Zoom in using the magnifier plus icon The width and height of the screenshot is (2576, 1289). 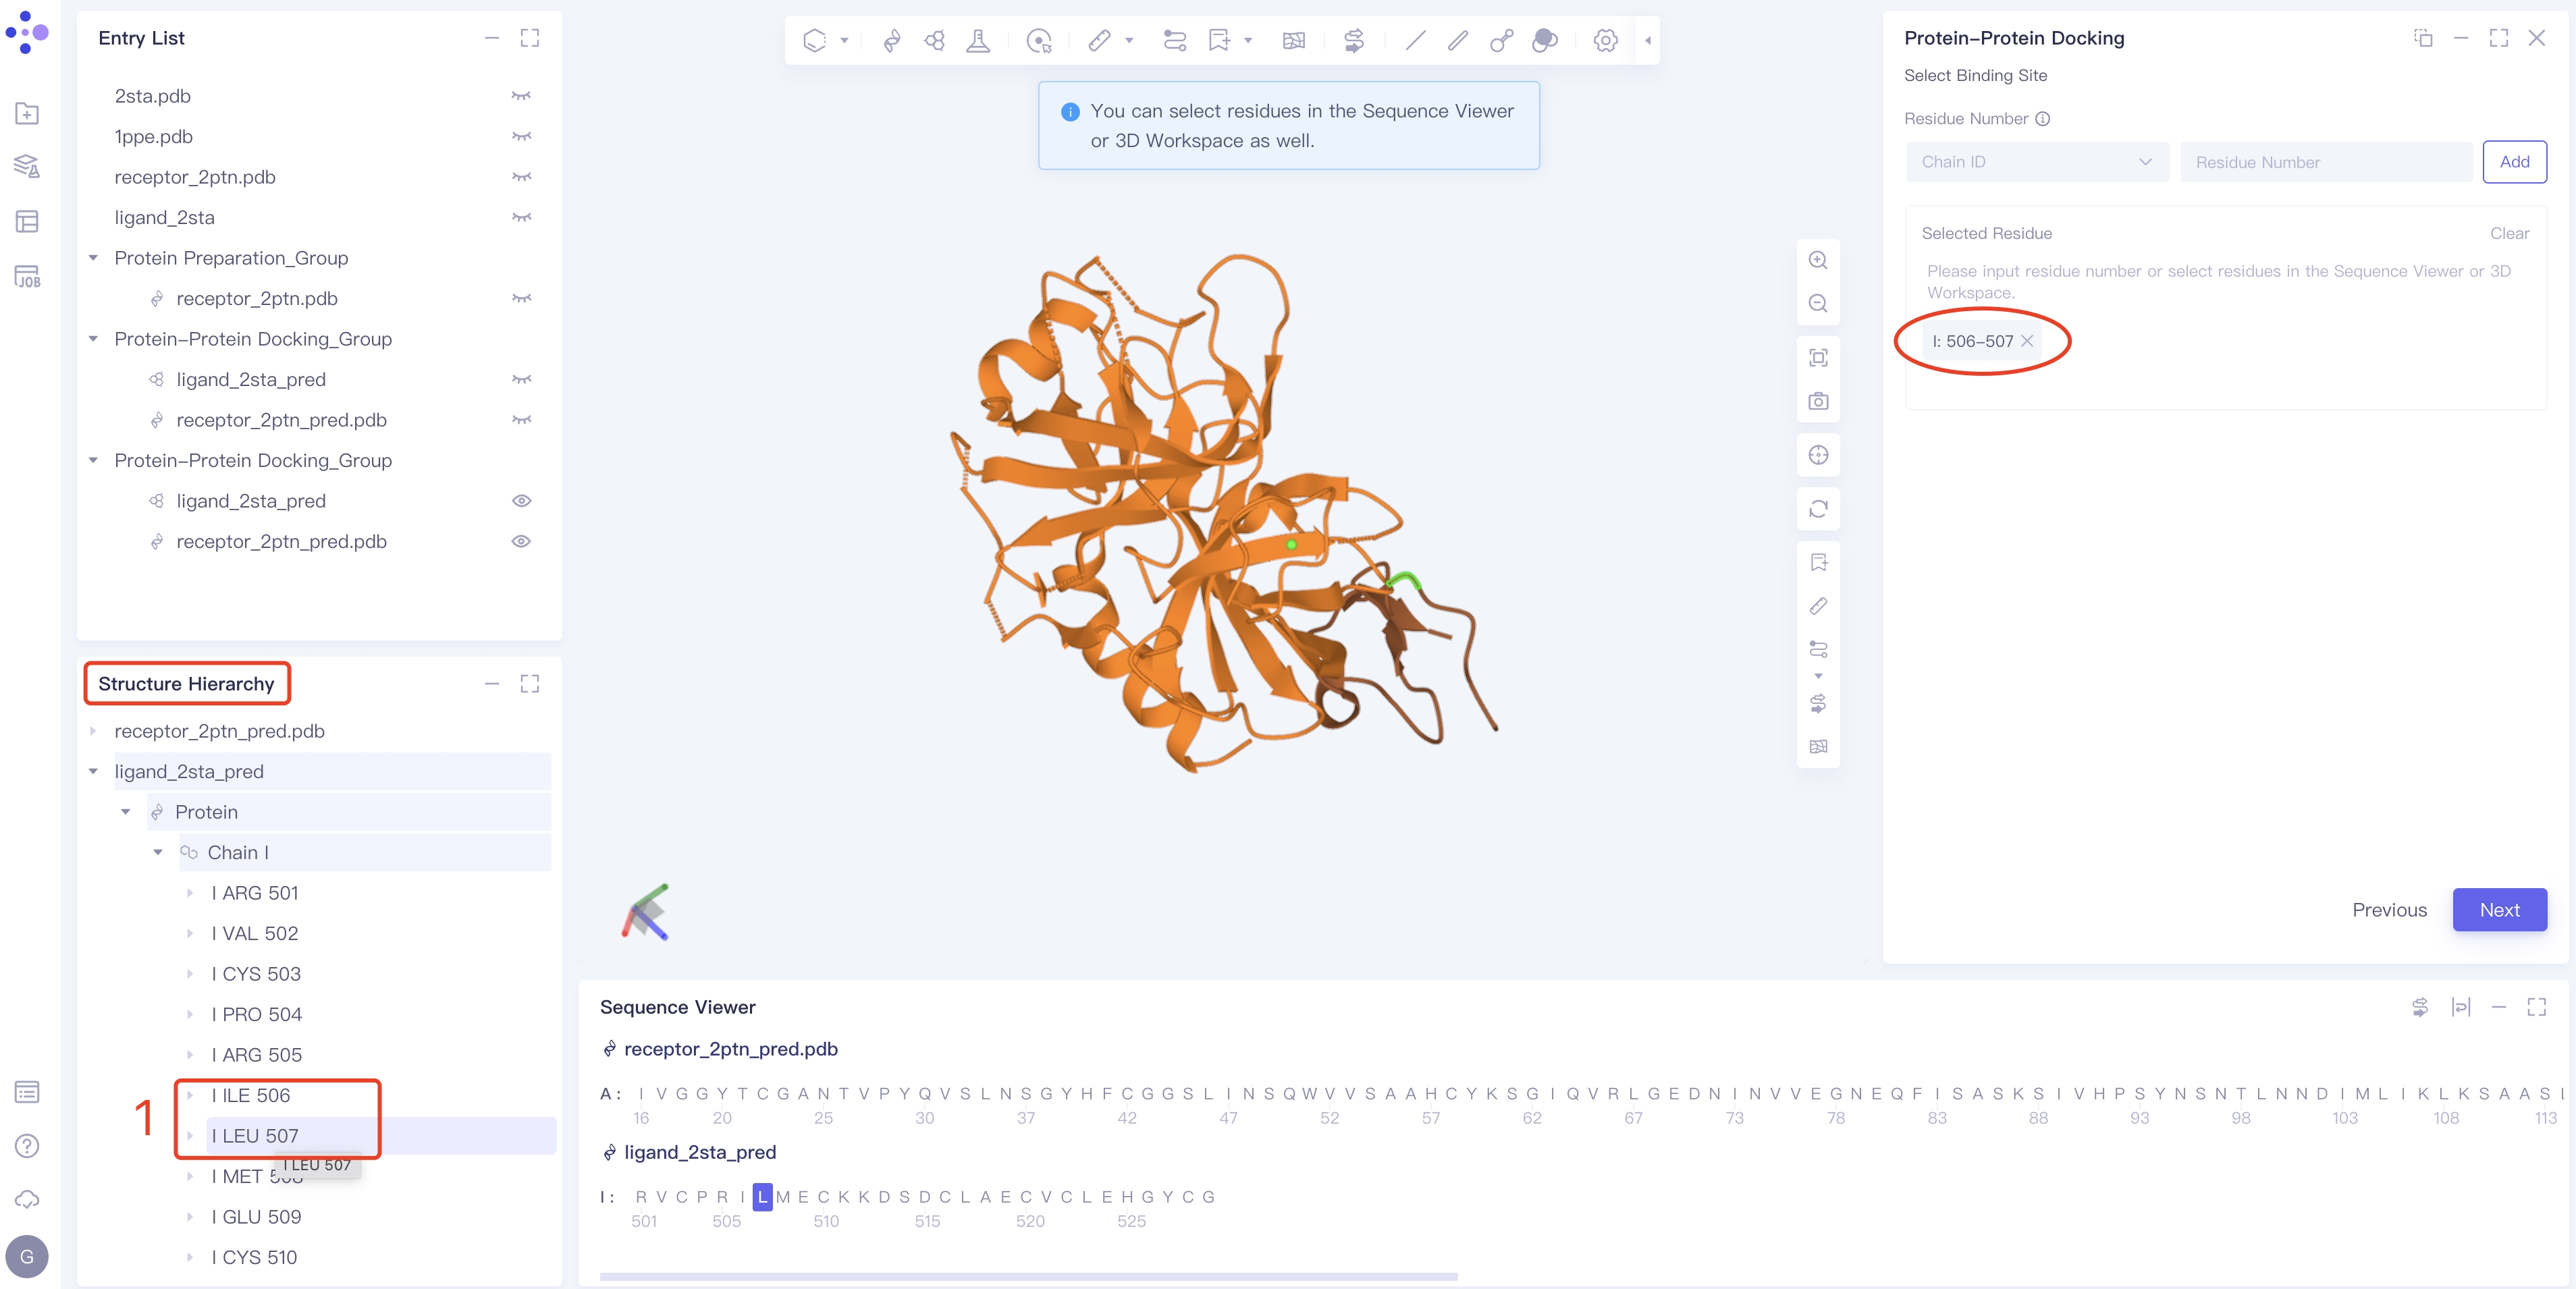coord(1819,260)
